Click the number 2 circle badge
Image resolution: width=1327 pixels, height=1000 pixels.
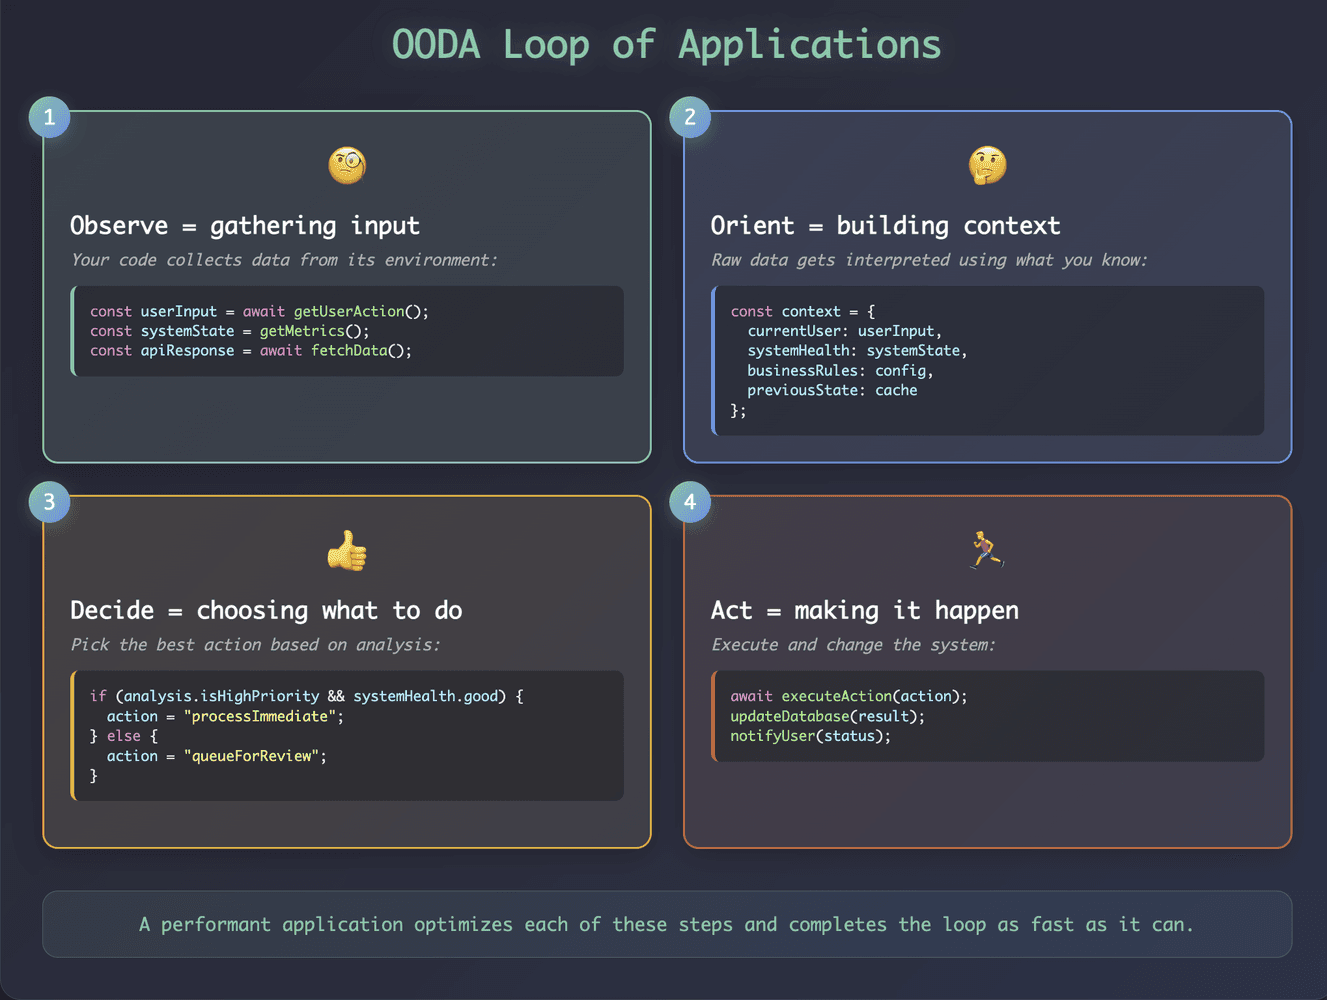690,118
